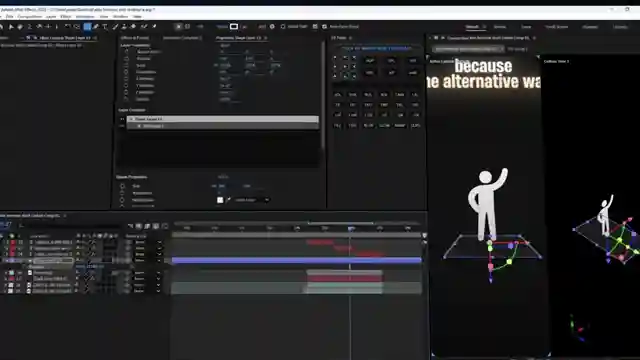Click the red layer duration bar
640x360 pixels.
345,279
